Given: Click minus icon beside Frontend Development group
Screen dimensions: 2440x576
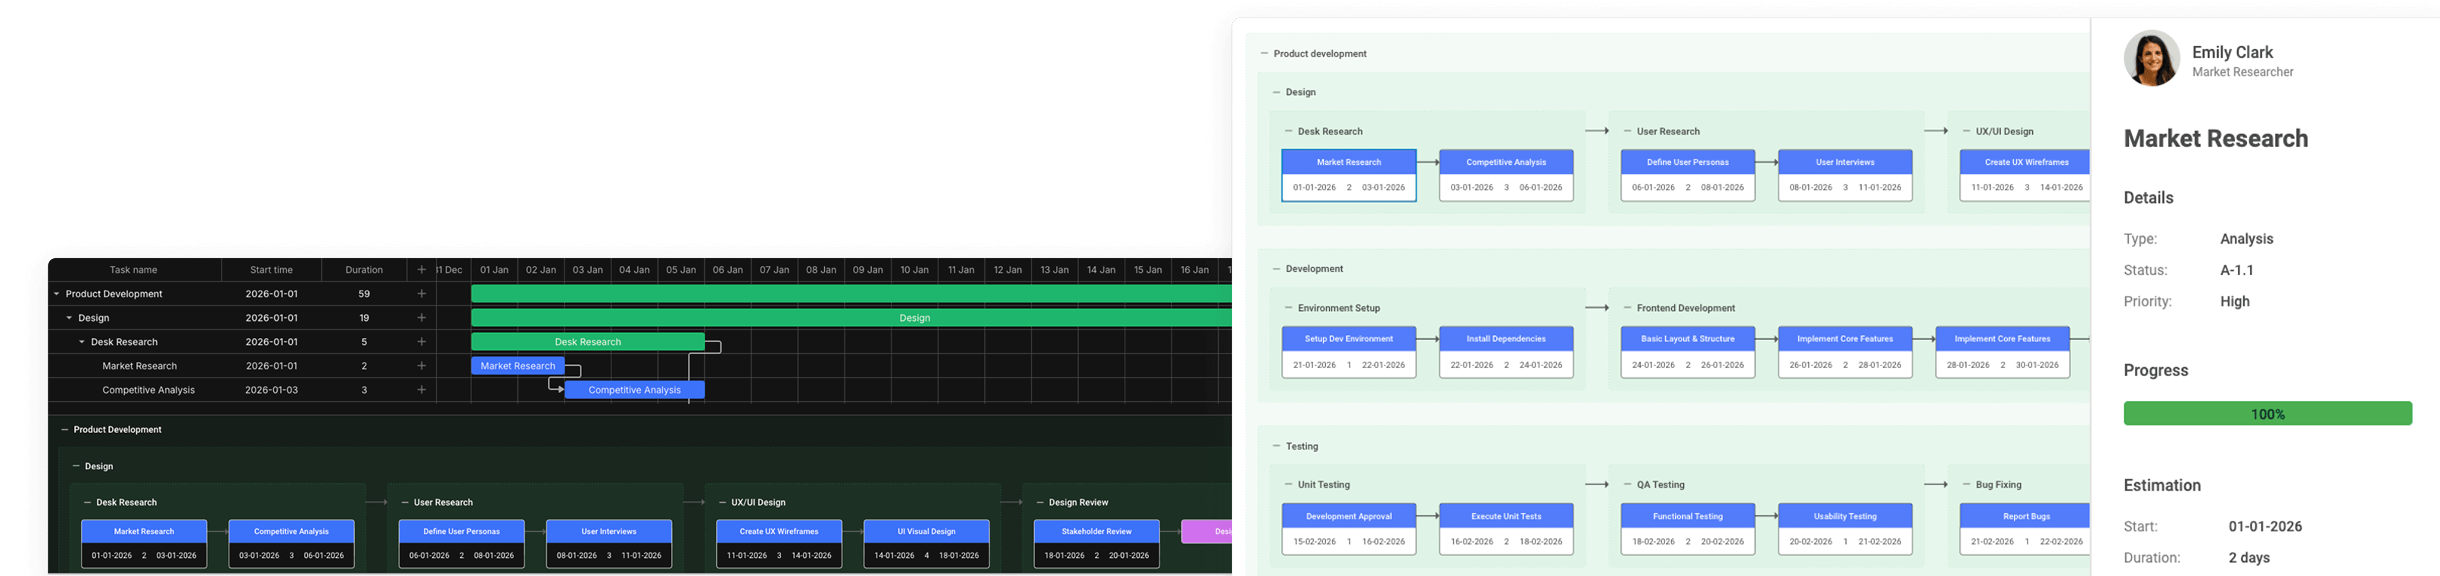Looking at the screenshot, I should 1627,308.
